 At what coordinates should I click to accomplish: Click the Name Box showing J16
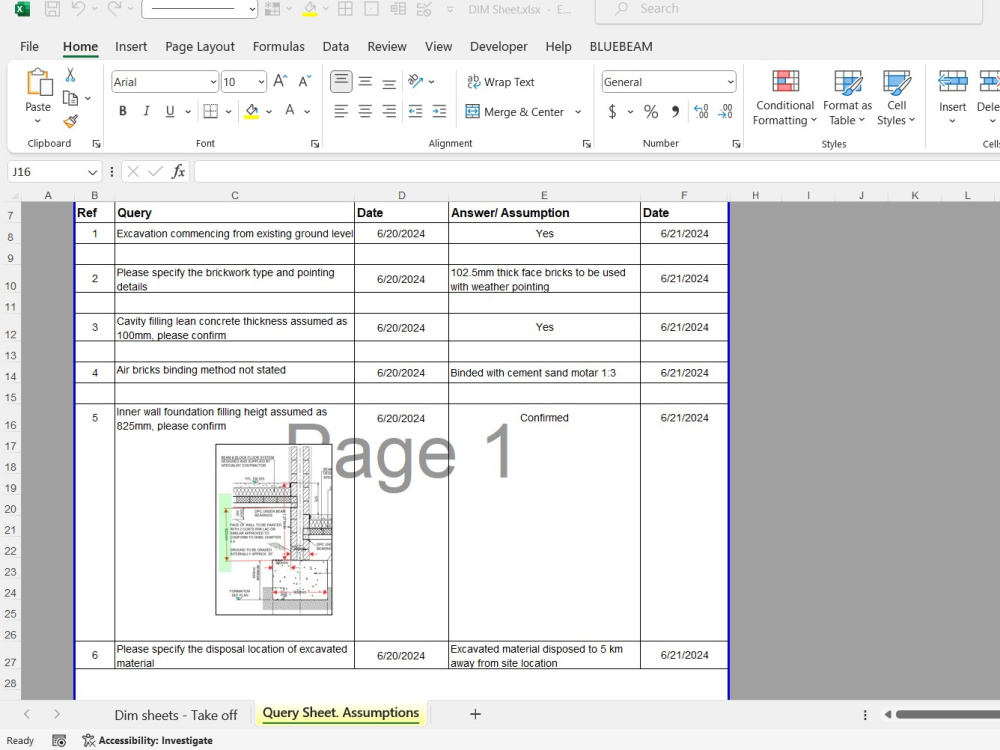tap(45, 171)
